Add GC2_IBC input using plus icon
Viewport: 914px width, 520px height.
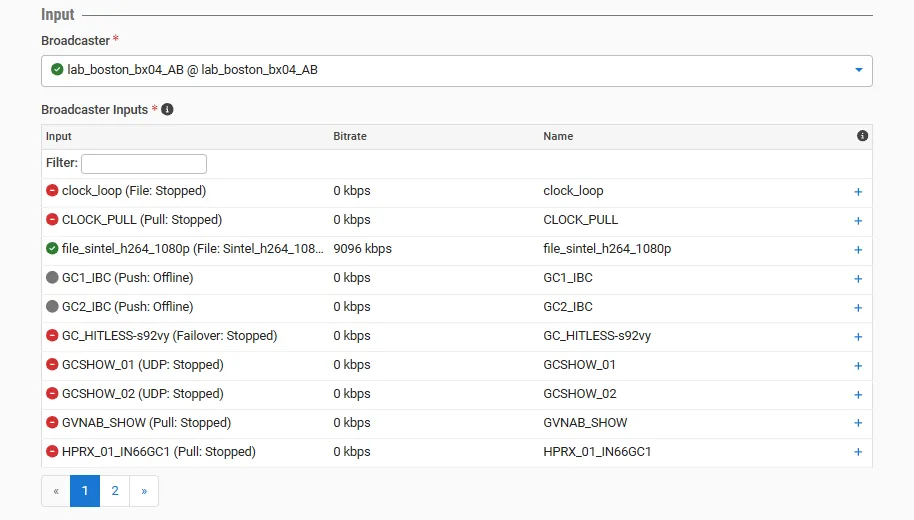point(858,308)
